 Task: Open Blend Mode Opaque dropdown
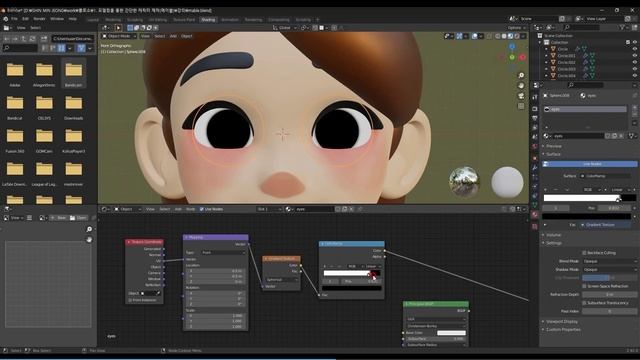610,261
